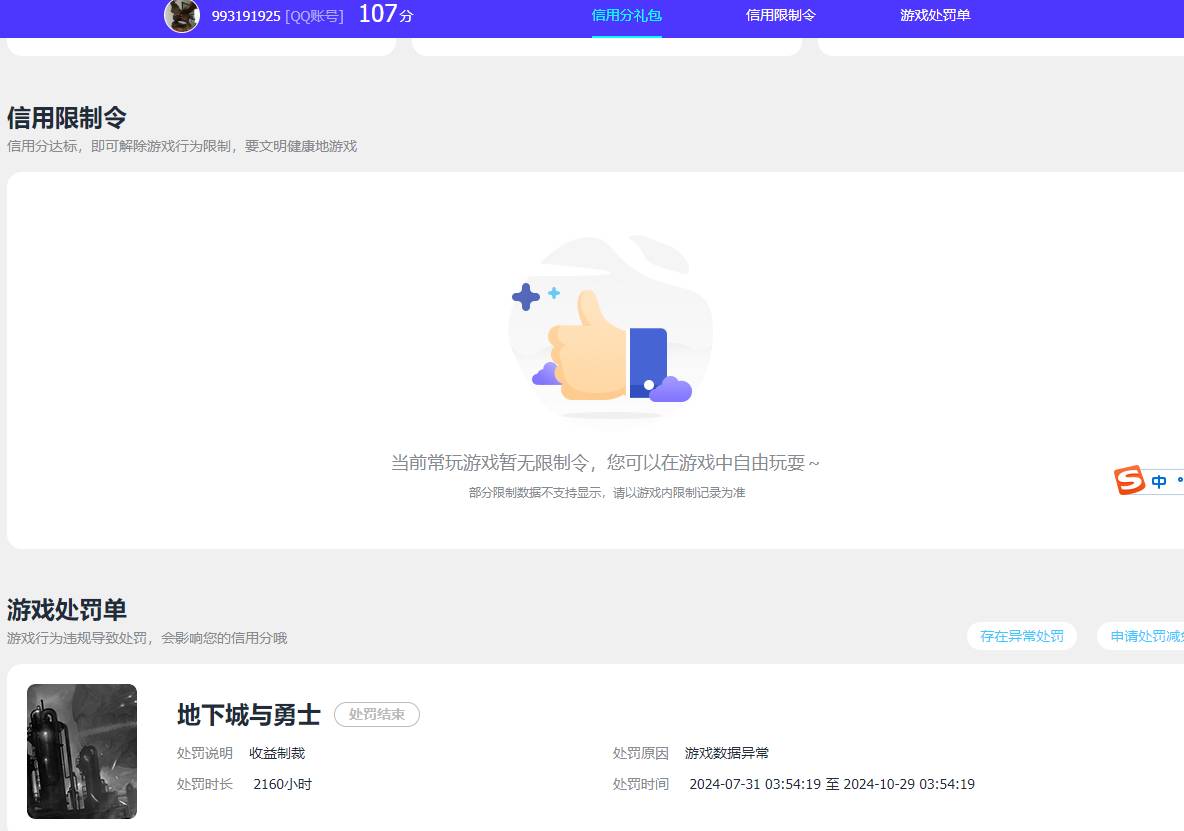Toggle the 处罚结束 status badge

pos(377,714)
